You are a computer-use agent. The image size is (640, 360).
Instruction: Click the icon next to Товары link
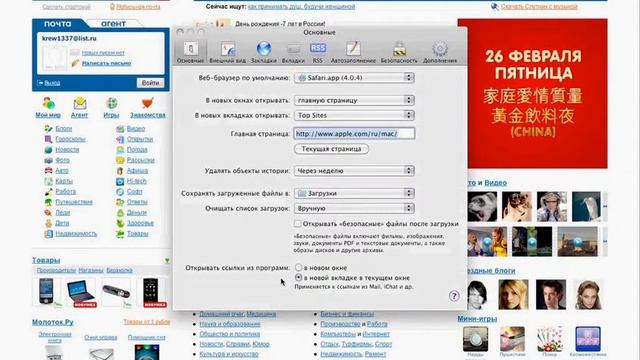click(x=120, y=234)
